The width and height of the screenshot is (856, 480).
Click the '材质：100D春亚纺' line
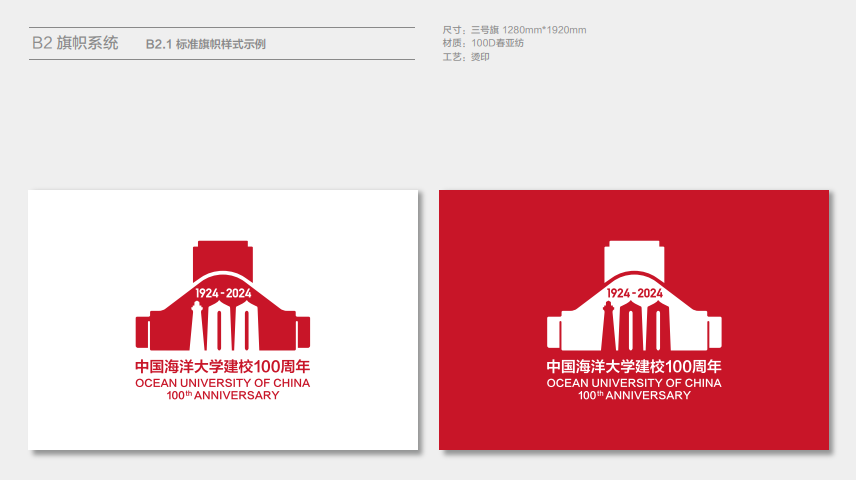[483, 43]
